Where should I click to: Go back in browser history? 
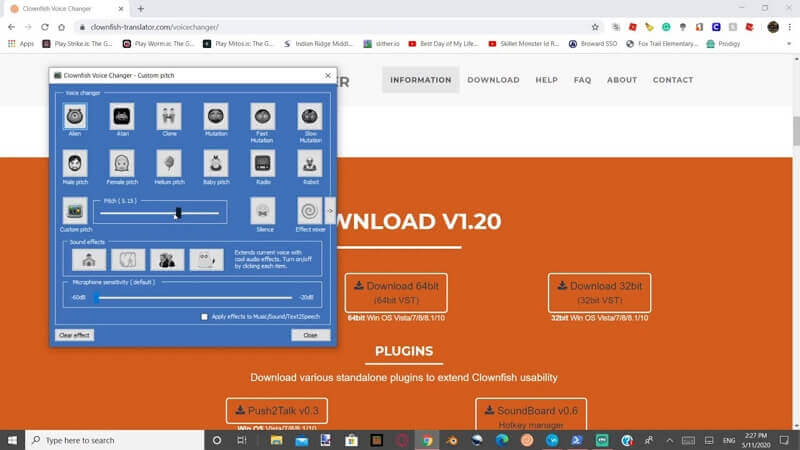tap(11, 27)
